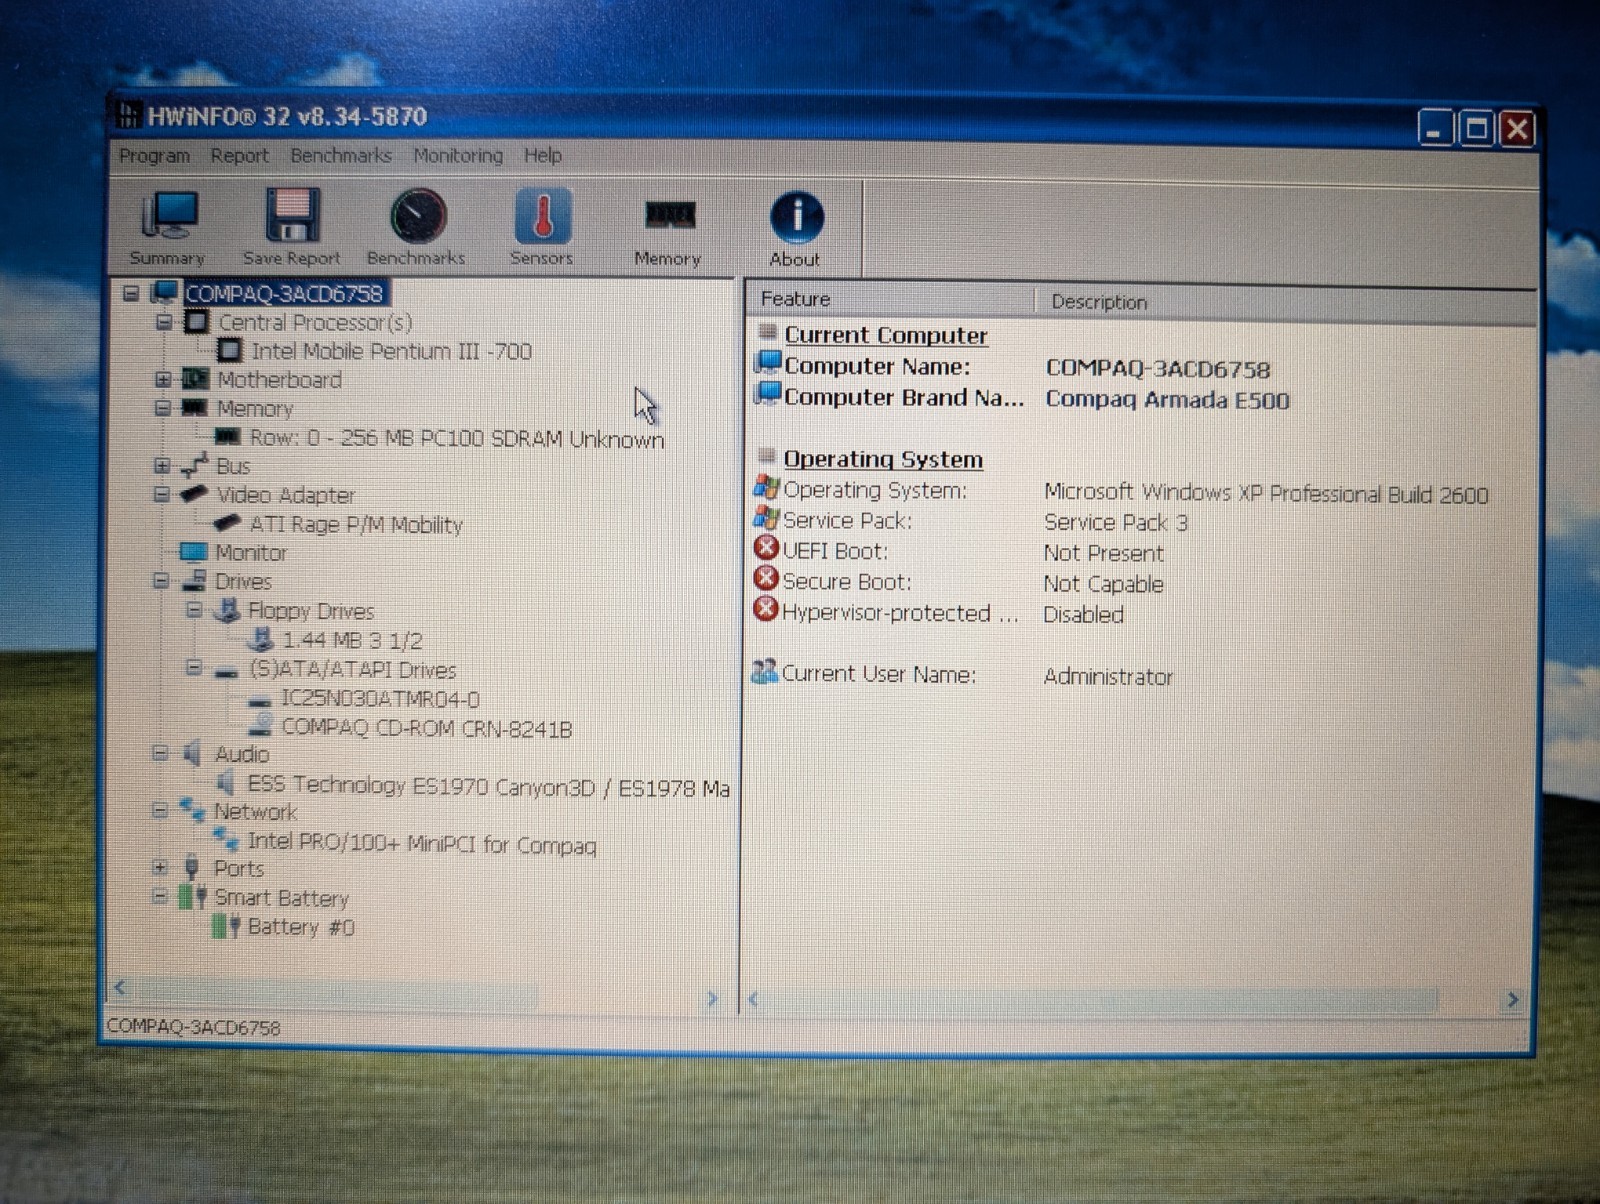The width and height of the screenshot is (1600, 1204).
Task: Collapse the (S)ATA/ATAPI Drives node
Action: point(194,667)
